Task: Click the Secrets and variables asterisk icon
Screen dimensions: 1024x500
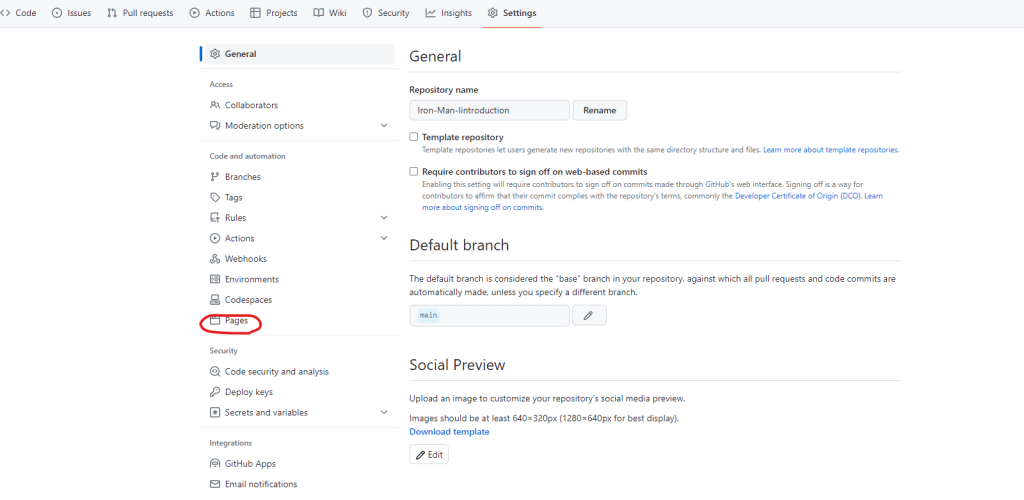Action: [x=215, y=413]
